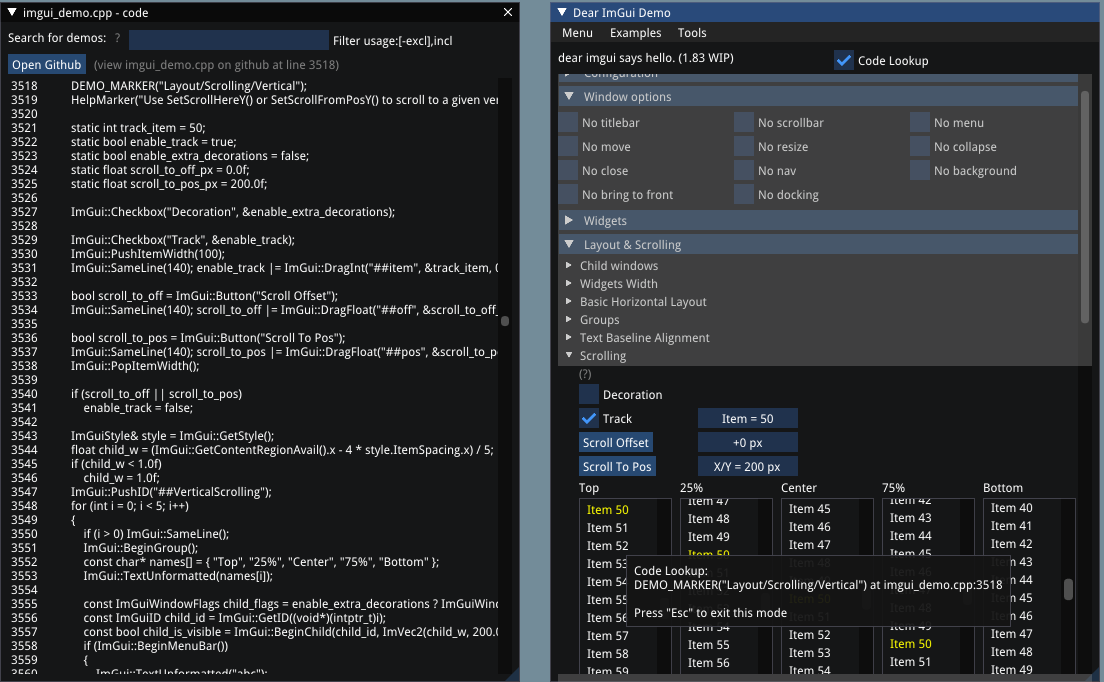Close the imgui_demo.cpp code window
The width and height of the screenshot is (1104, 682).
coord(508,12)
